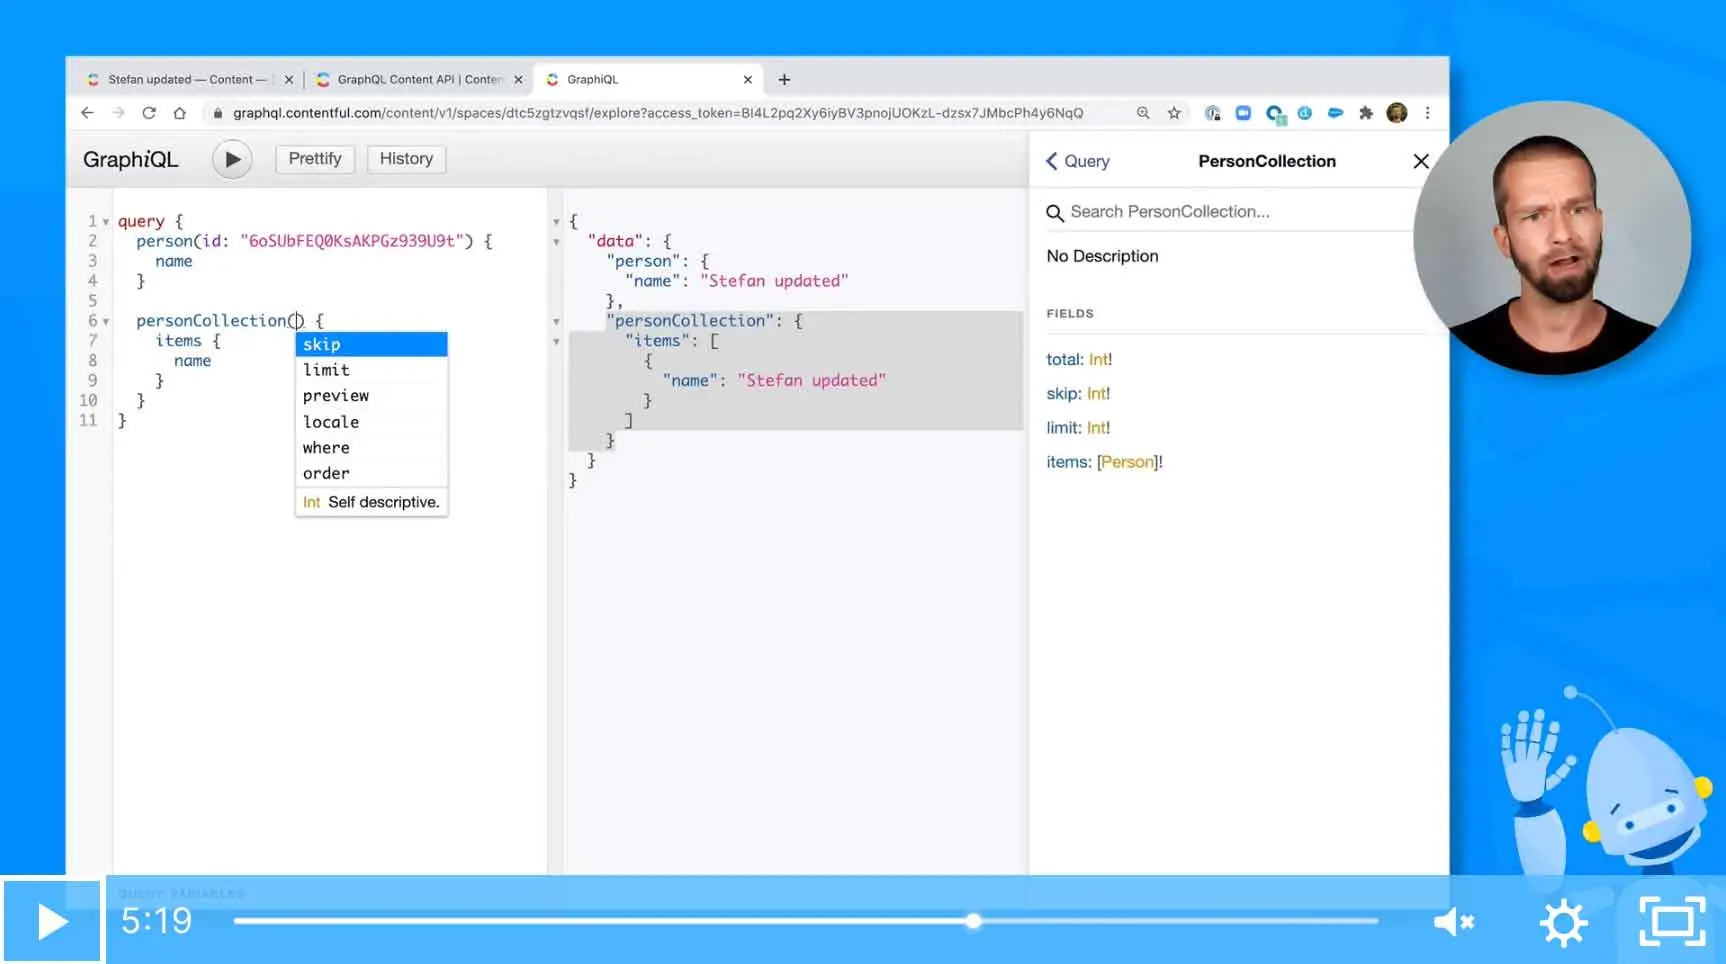Open the Extensions puzzle icon
1726x964 pixels.
click(1366, 113)
